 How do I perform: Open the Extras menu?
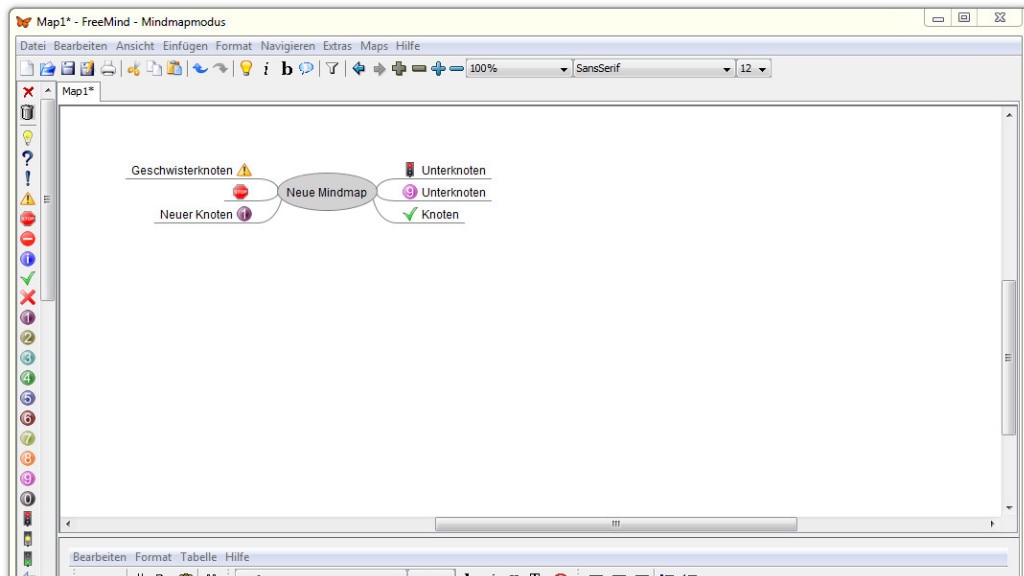click(x=337, y=45)
